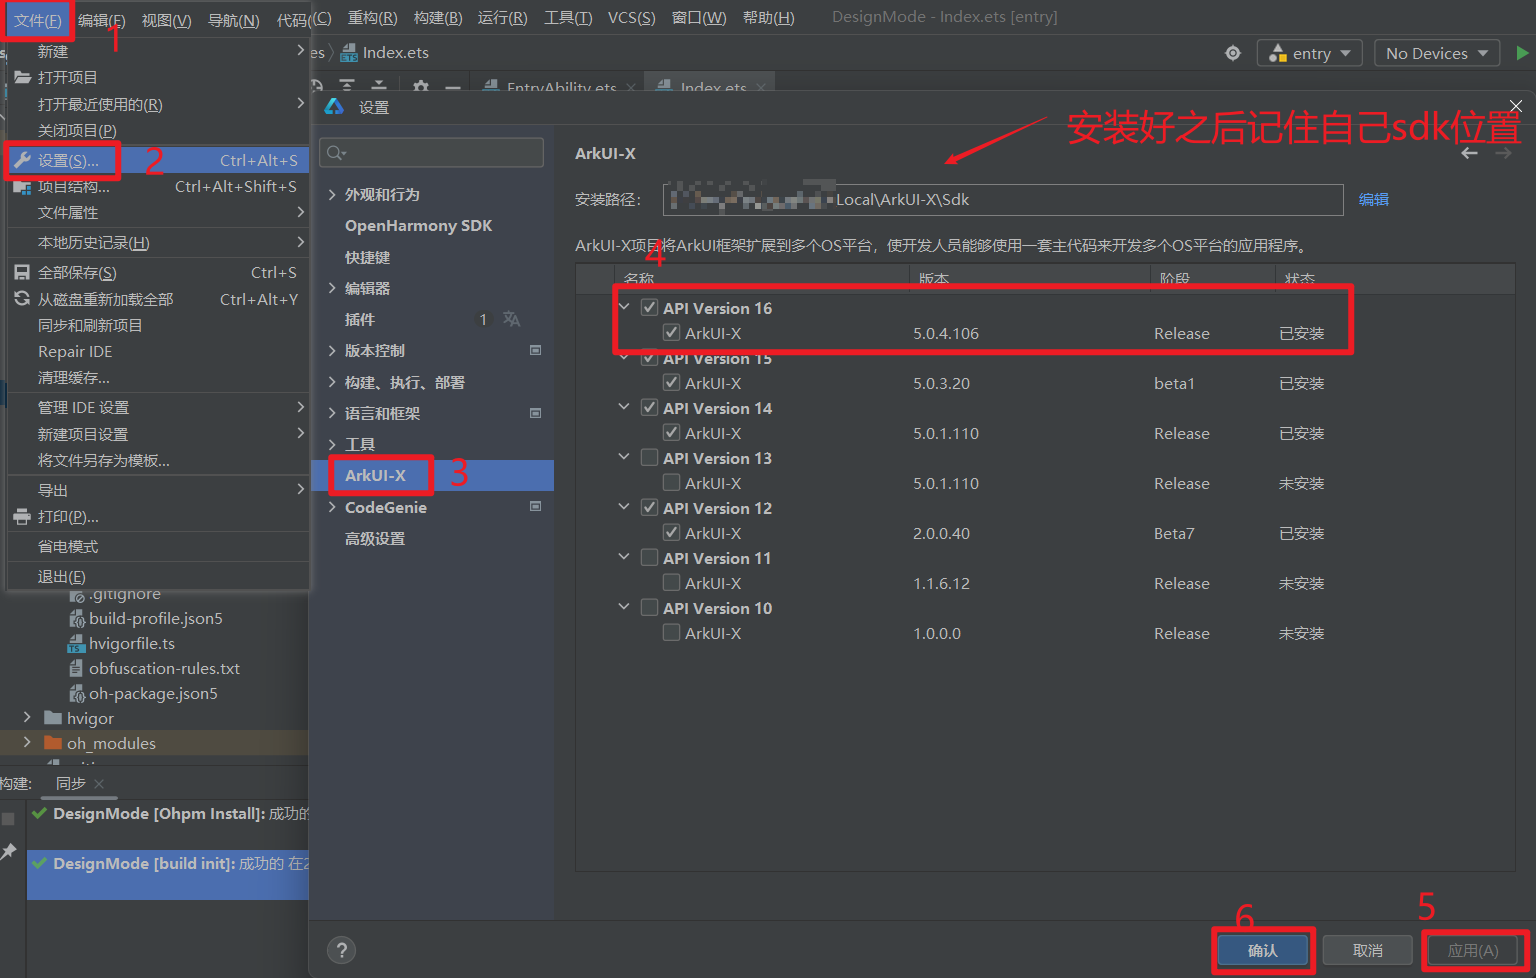Click the pin icon in the Build tool window
Viewport: 1536px width, 978px height.
point(8,850)
